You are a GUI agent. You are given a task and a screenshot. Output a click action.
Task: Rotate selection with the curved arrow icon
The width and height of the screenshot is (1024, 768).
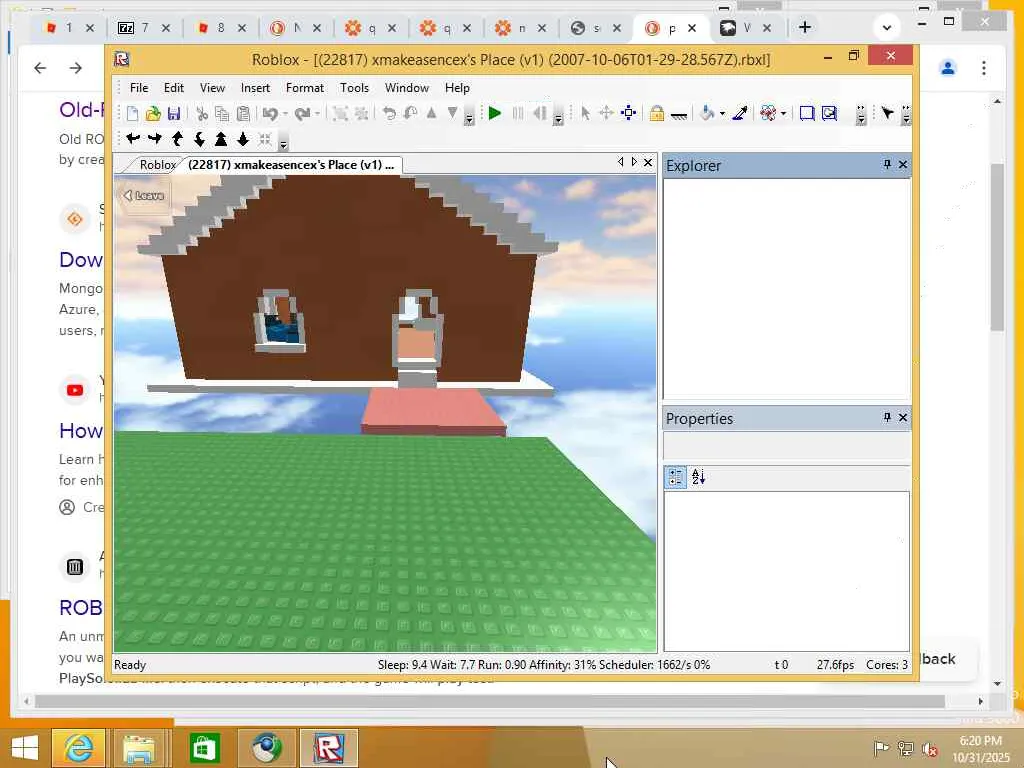point(389,114)
